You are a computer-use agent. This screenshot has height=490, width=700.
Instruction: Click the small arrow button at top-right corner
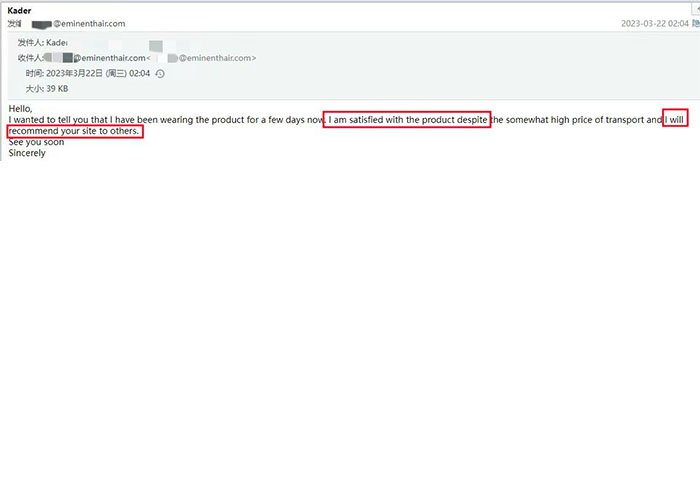click(695, 8)
